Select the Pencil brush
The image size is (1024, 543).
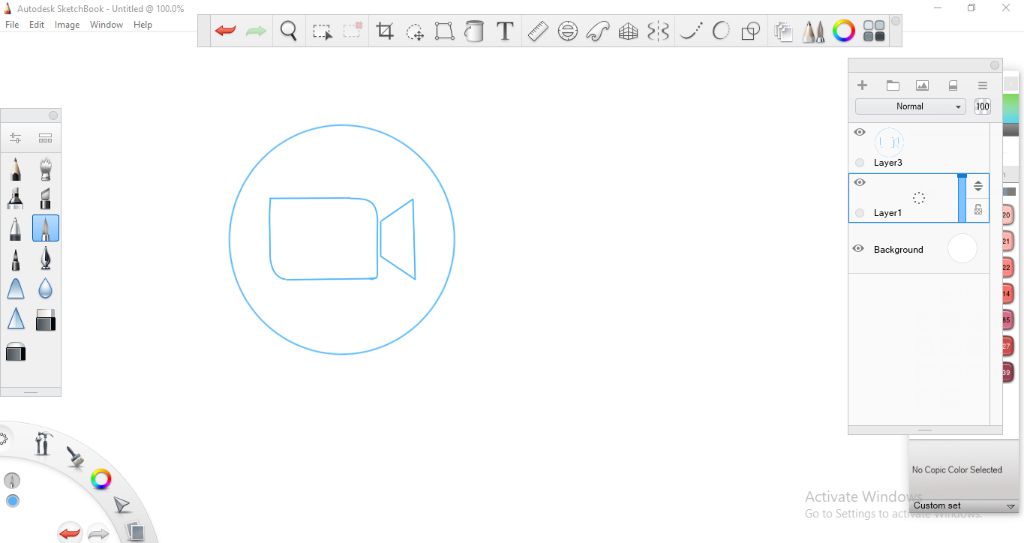tap(16, 169)
